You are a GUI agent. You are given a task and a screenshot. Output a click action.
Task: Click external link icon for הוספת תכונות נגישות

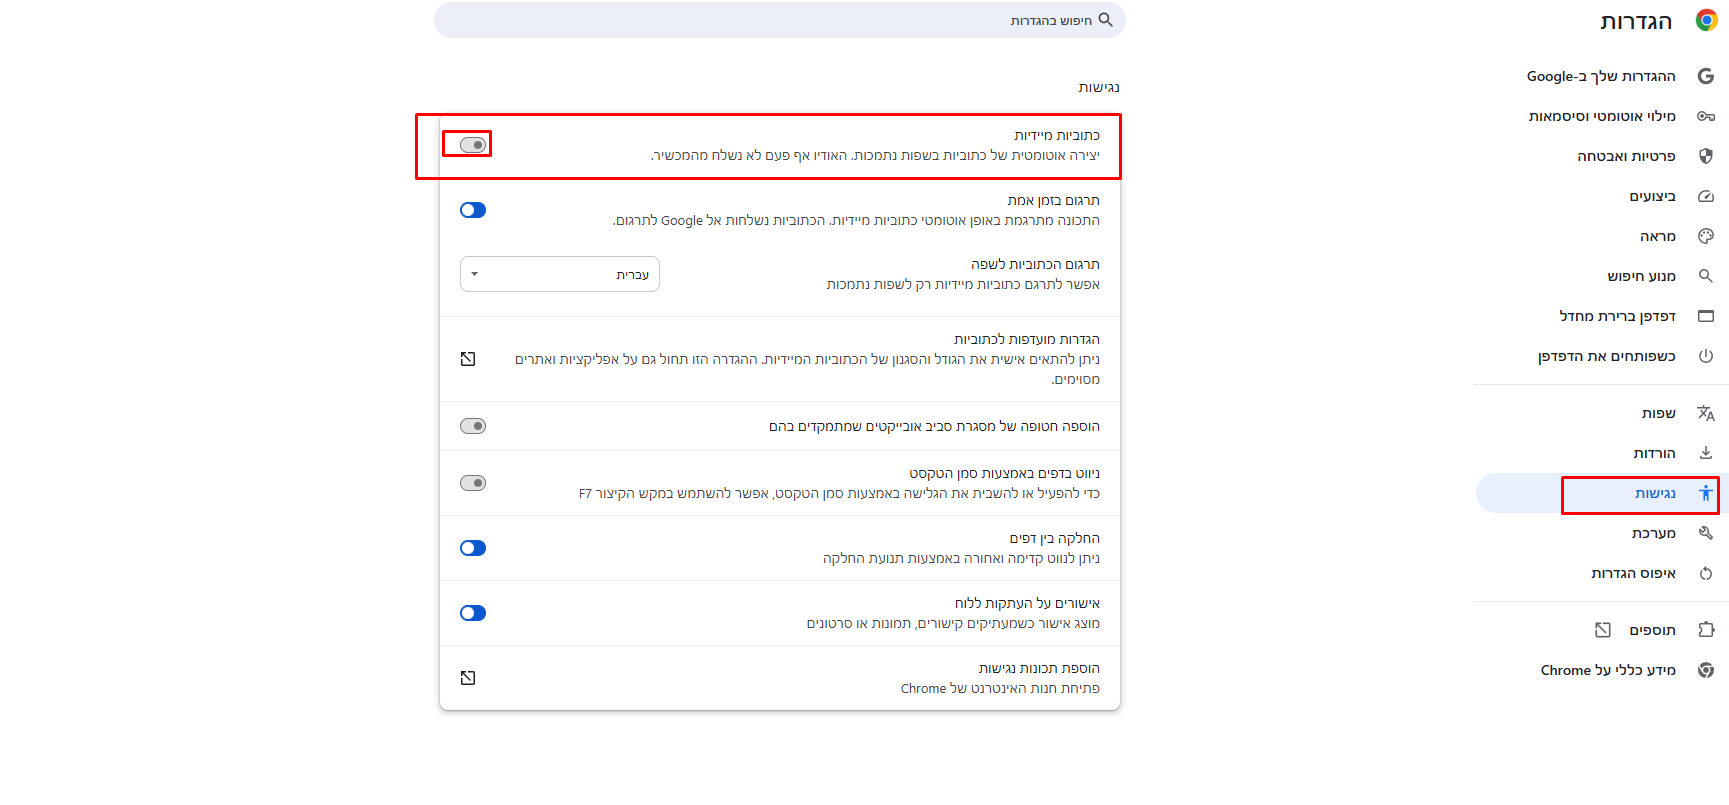pos(468,678)
